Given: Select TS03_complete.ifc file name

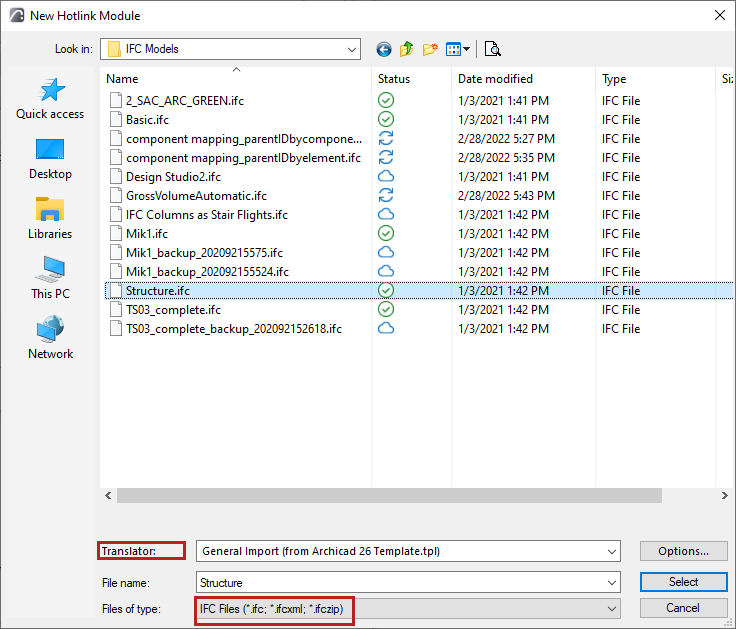Looking at the screenshot, I should (x=173, y=310).
